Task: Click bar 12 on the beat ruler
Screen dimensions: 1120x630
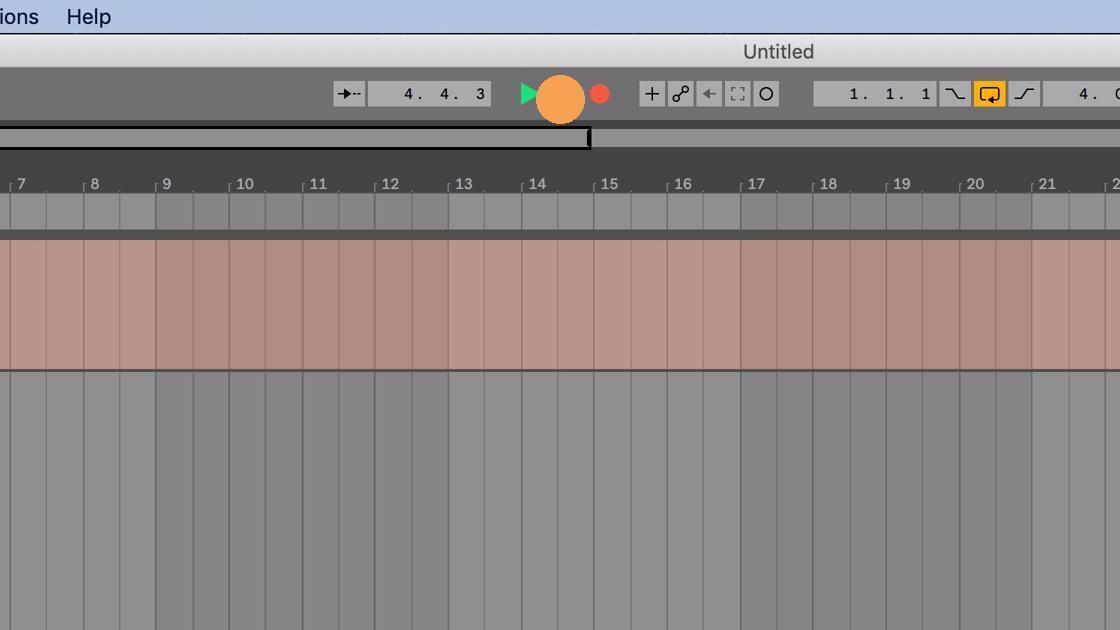Action: point(390,184)
